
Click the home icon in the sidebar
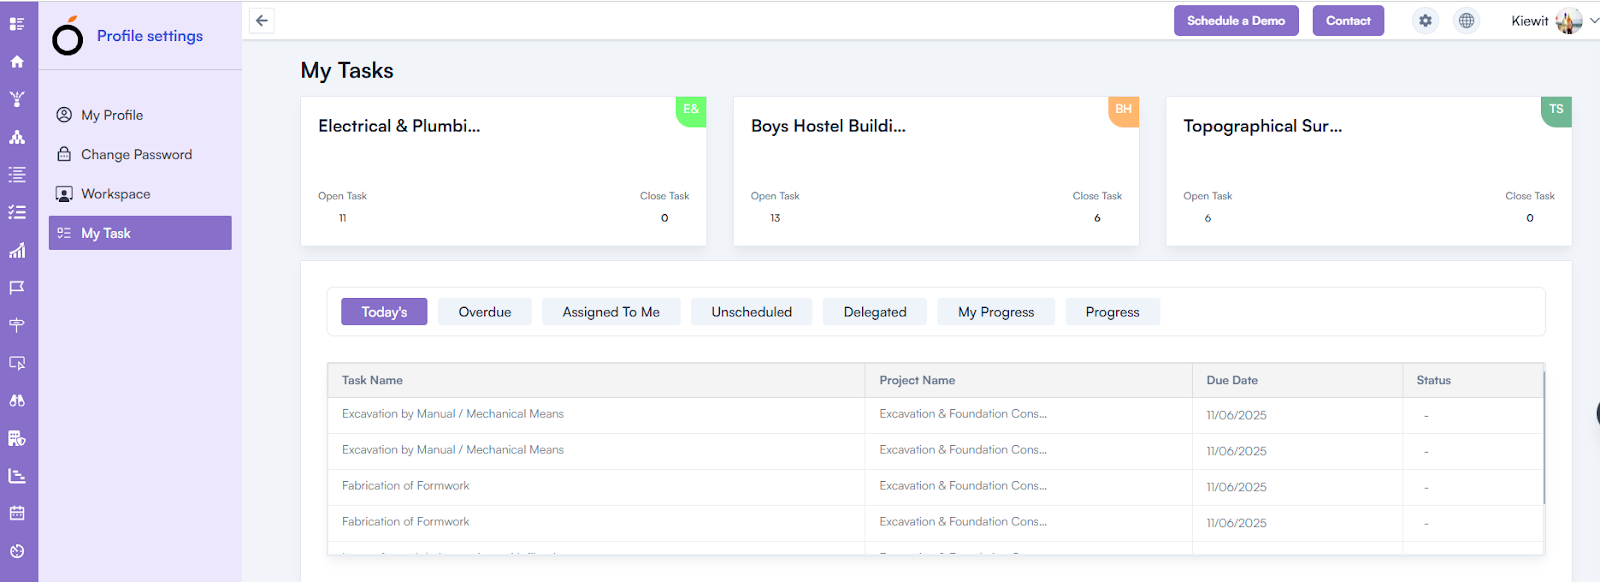pos(17,62)
